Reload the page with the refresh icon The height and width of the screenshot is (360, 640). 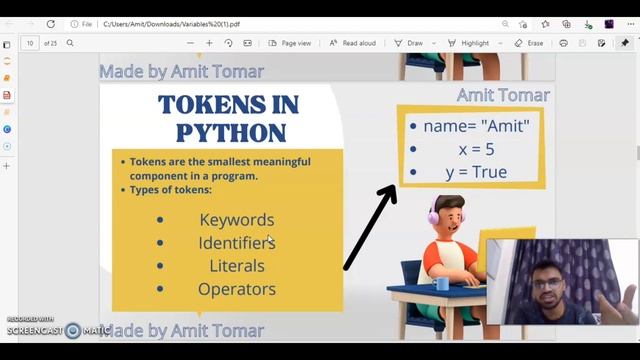point(51,24)
